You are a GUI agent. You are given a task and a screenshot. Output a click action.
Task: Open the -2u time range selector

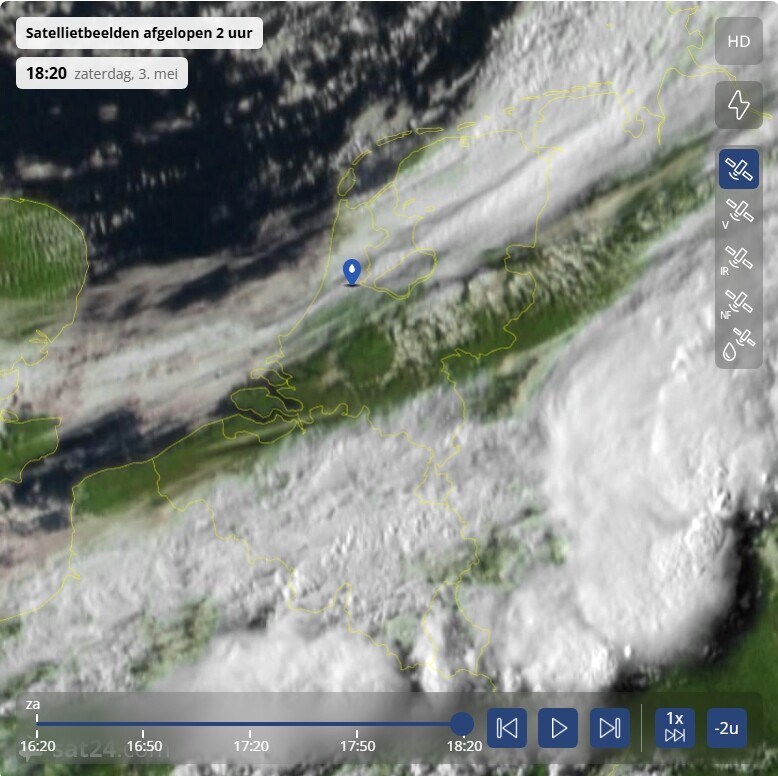[x=727, y=728]
